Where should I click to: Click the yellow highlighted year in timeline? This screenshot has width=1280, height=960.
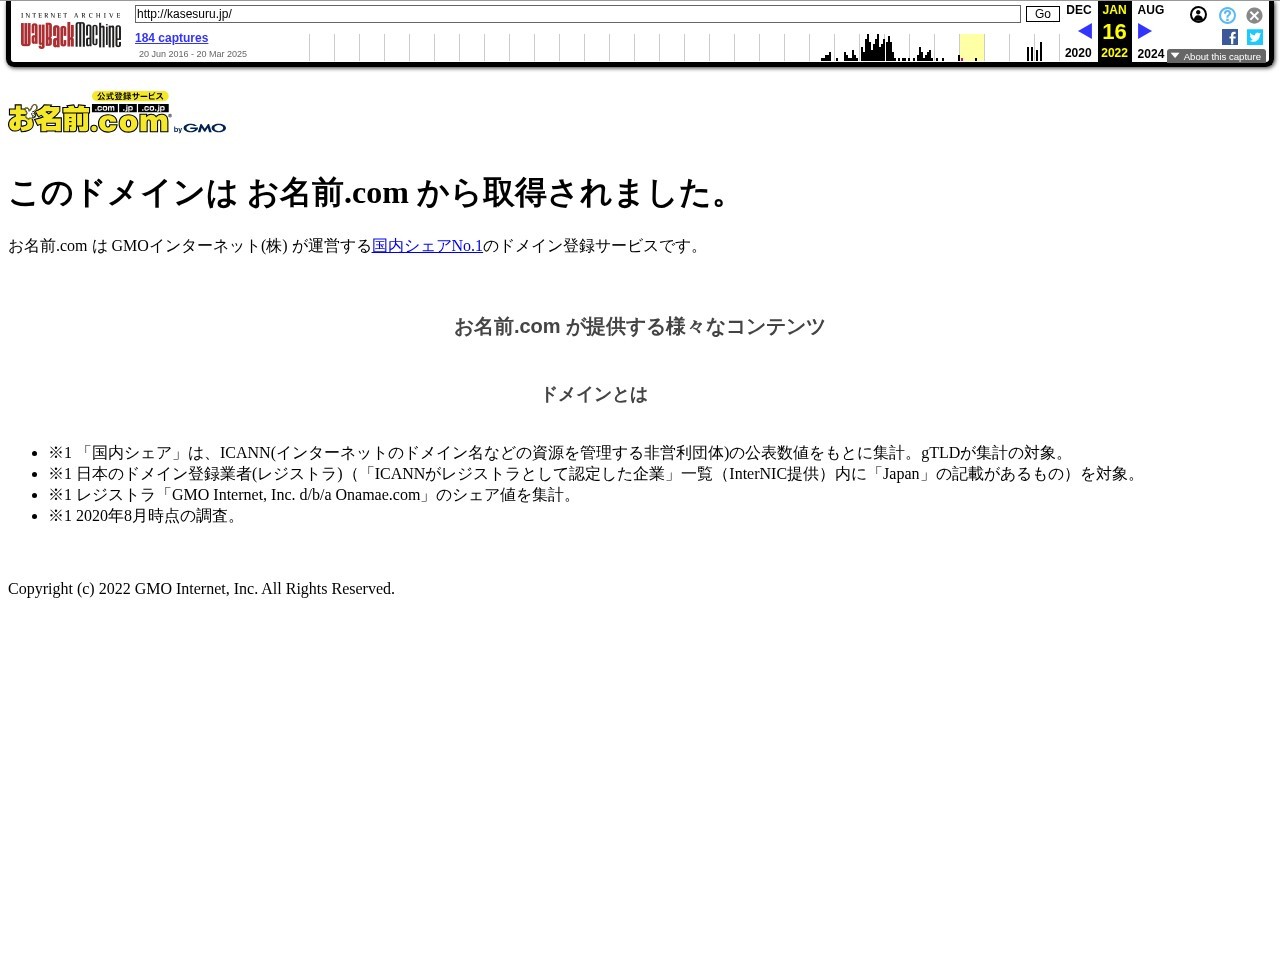971,47
